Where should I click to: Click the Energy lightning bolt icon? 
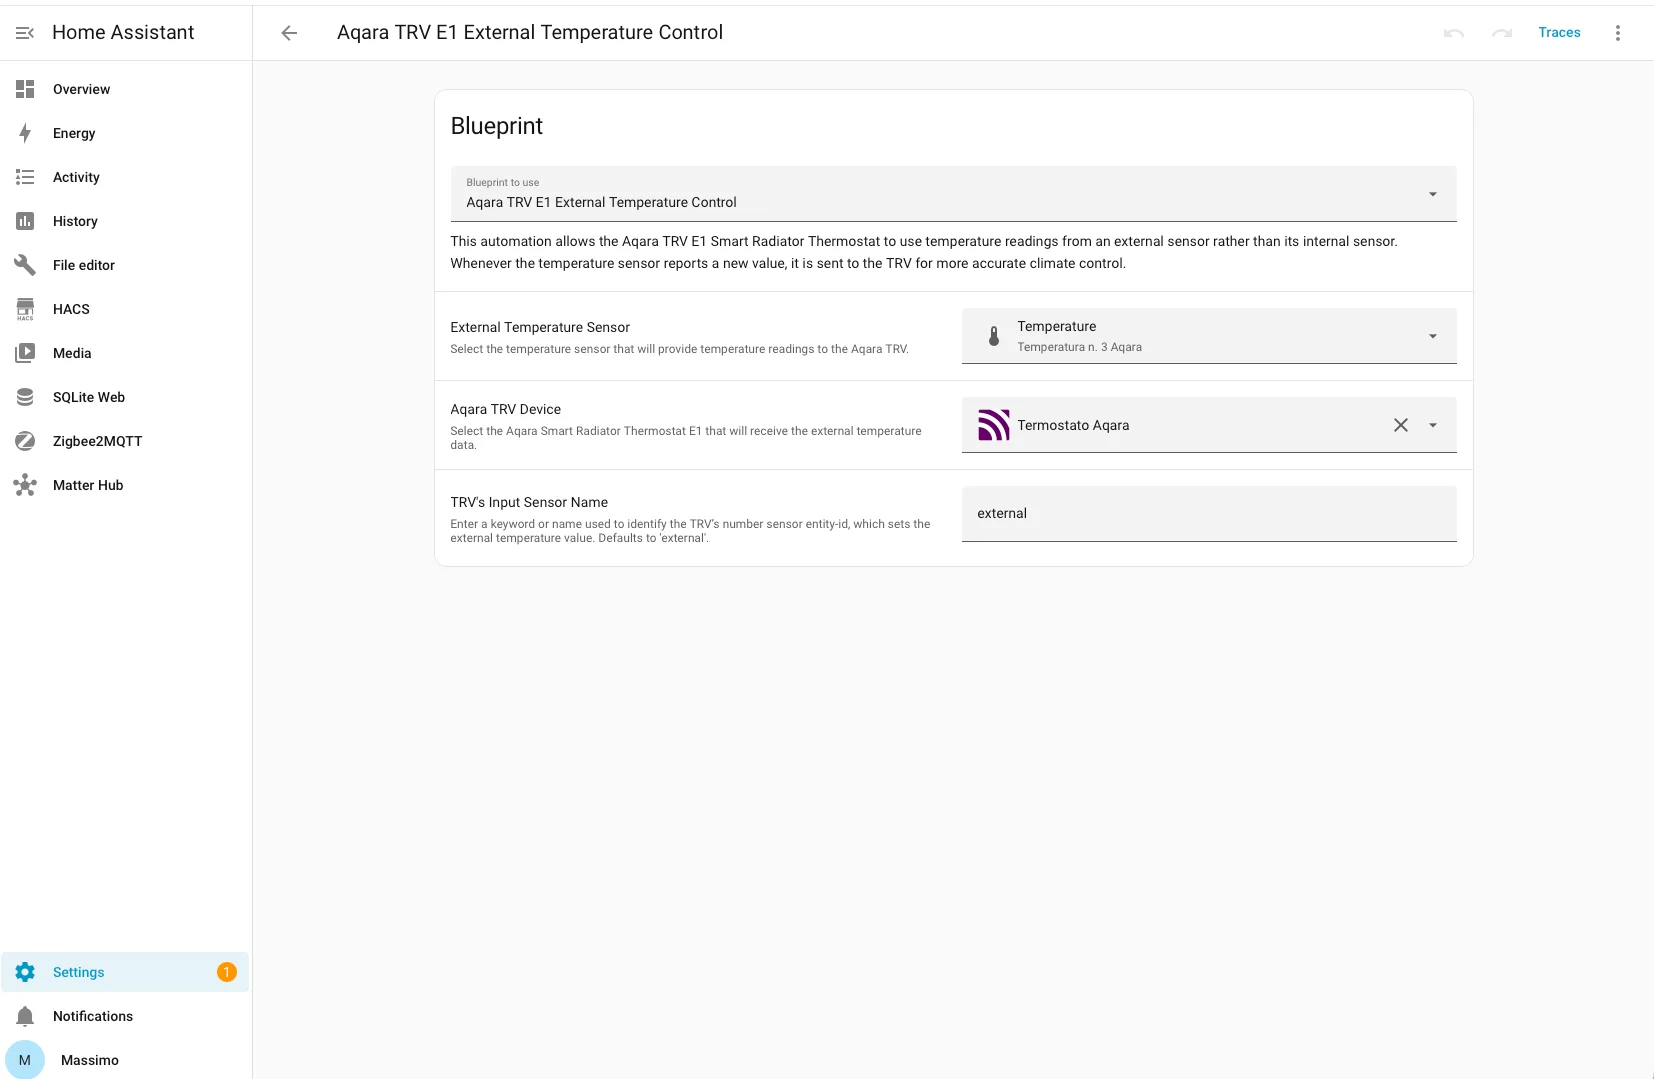[25, 133]
